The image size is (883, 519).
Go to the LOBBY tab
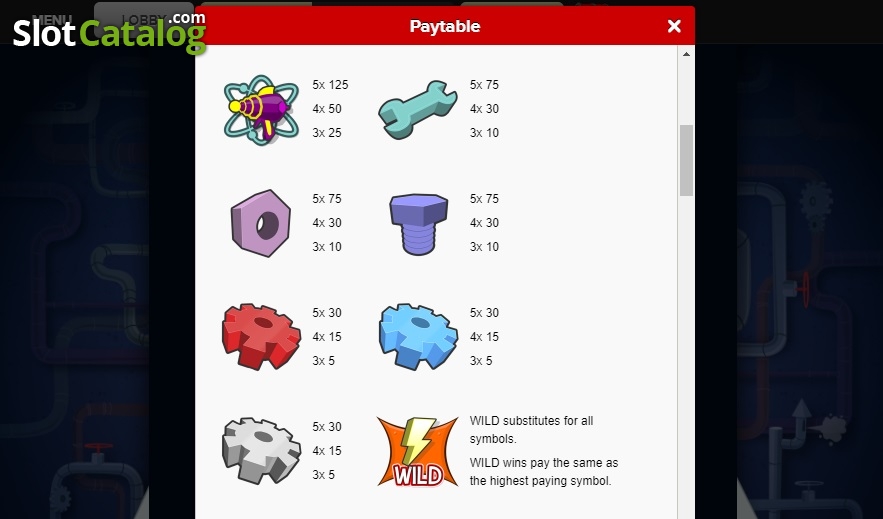(144, 20)
